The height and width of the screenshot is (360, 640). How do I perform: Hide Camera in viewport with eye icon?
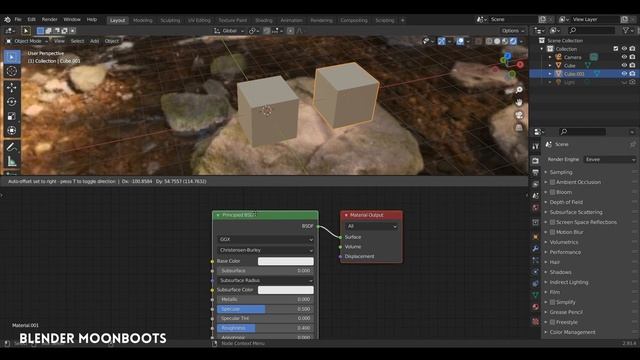(624, 57)
